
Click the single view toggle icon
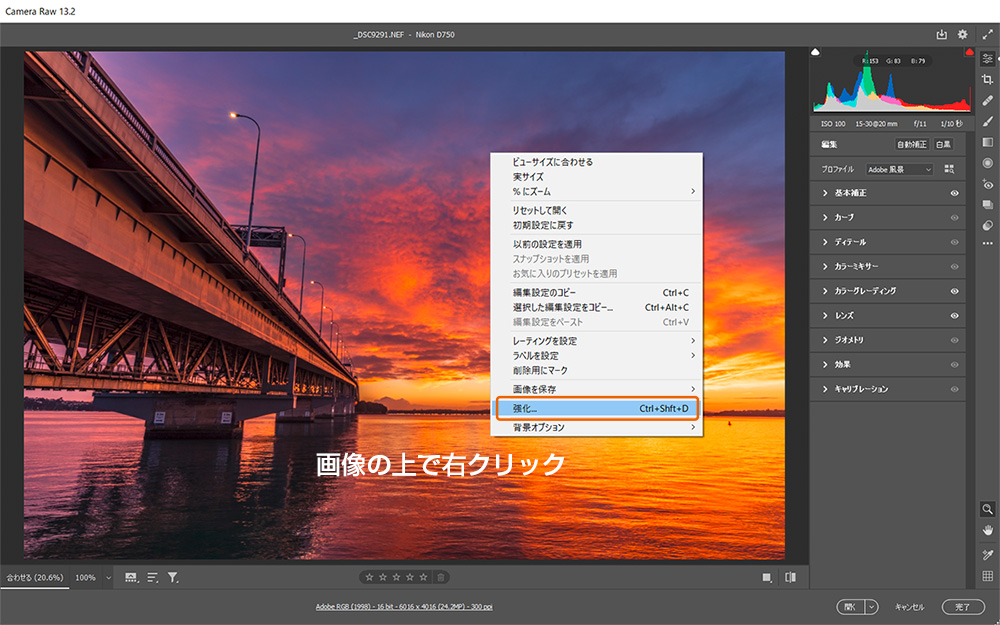point(767,578)
